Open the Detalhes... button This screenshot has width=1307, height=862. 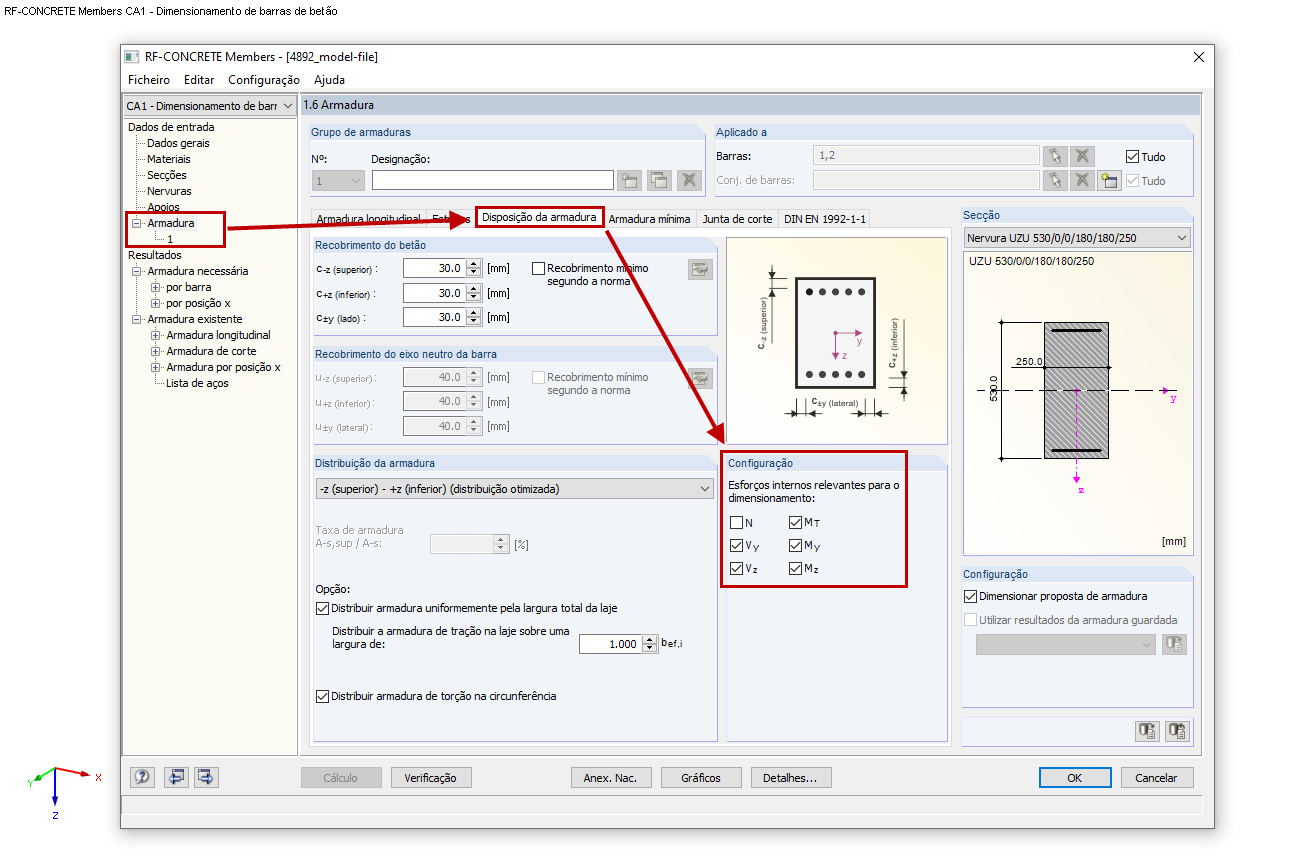click(790, 778)
